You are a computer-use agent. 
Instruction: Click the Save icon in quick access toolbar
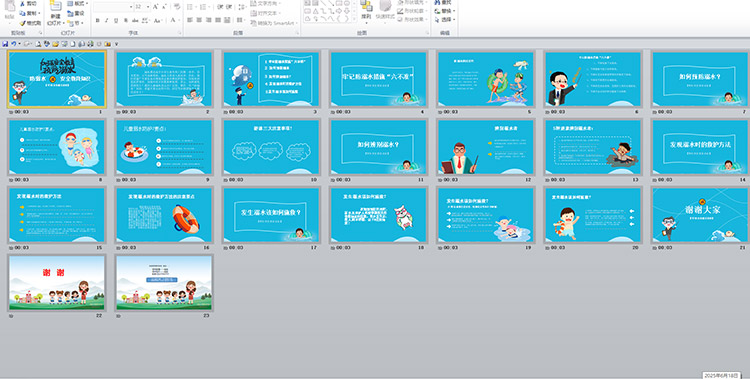point(5,44)
